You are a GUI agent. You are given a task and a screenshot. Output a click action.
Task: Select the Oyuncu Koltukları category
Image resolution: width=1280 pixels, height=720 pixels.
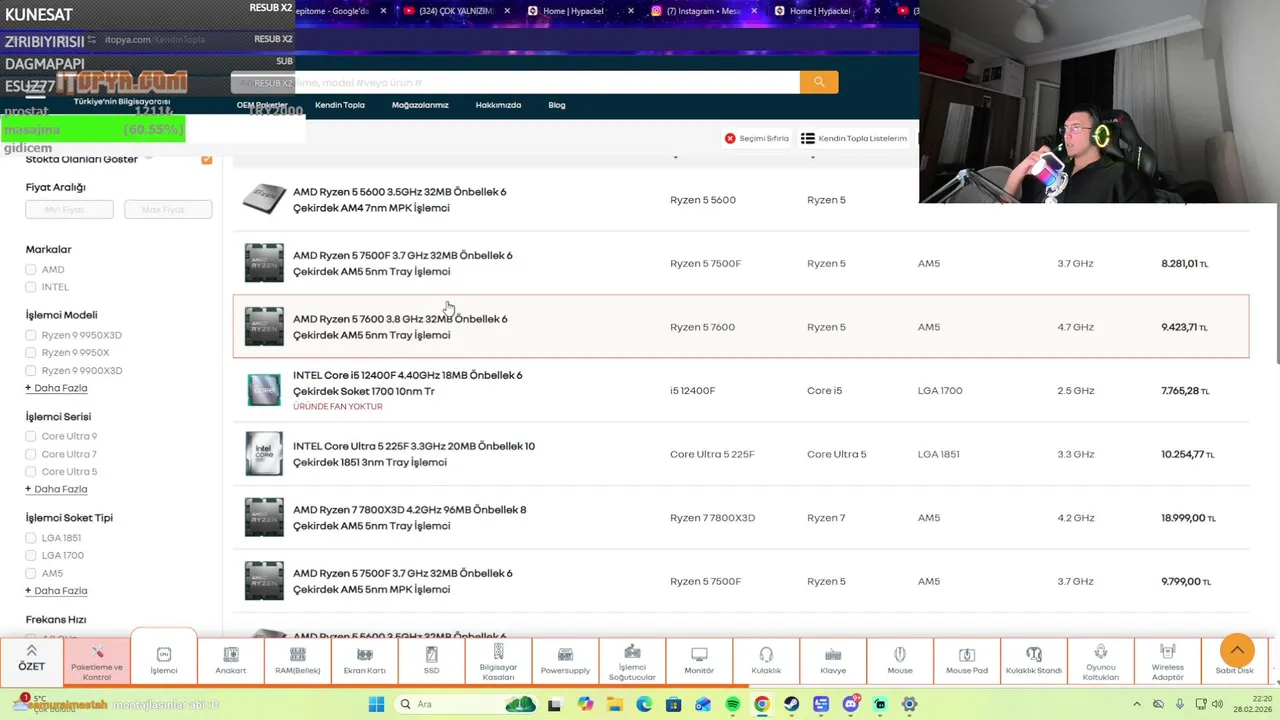point(1101,660)
